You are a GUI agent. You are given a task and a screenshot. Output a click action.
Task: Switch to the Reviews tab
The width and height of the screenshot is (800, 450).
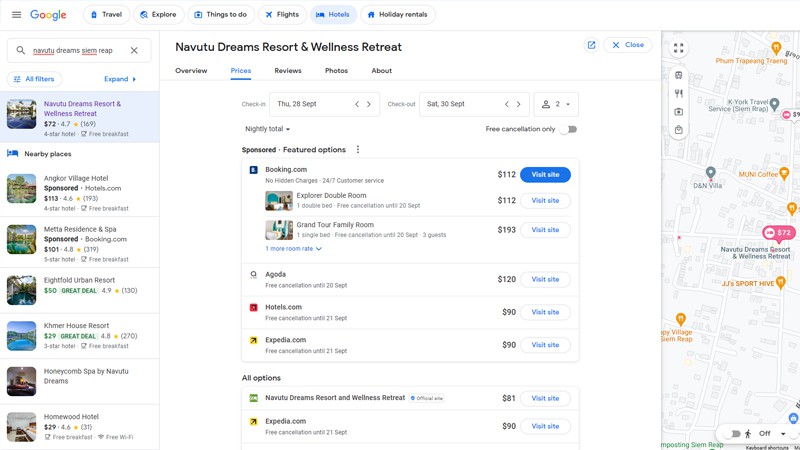tap(288, 71)
